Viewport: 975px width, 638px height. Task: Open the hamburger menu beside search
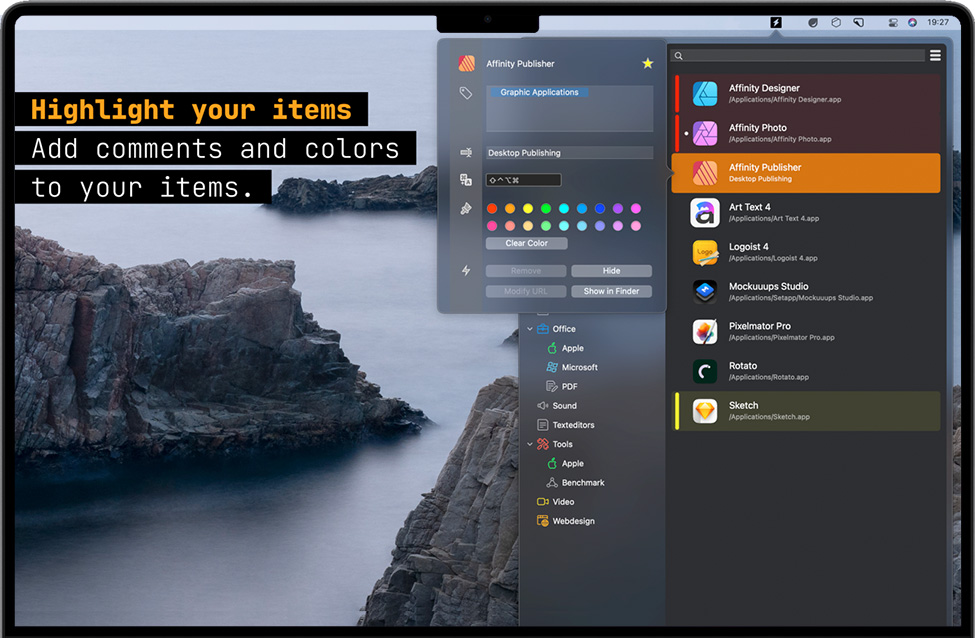pos(935,56)
